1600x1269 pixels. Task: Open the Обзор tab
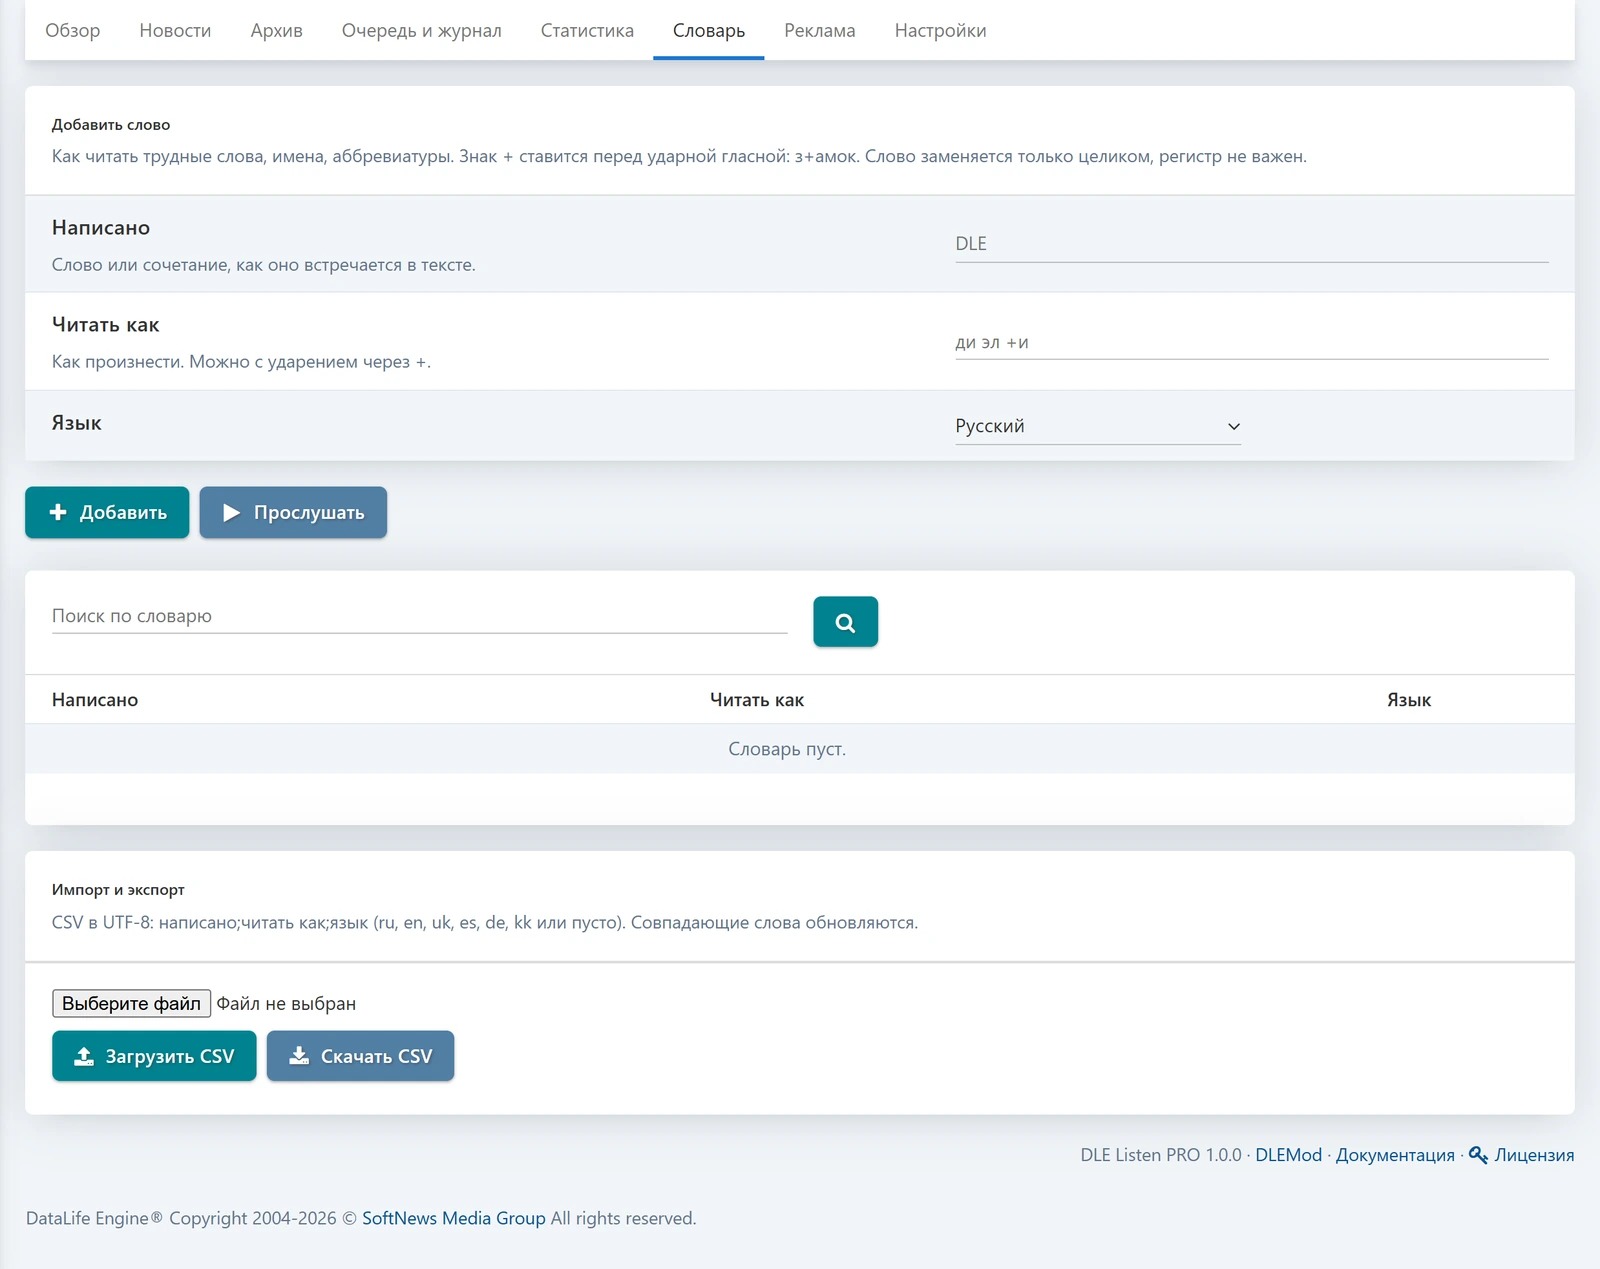point(72,31)
